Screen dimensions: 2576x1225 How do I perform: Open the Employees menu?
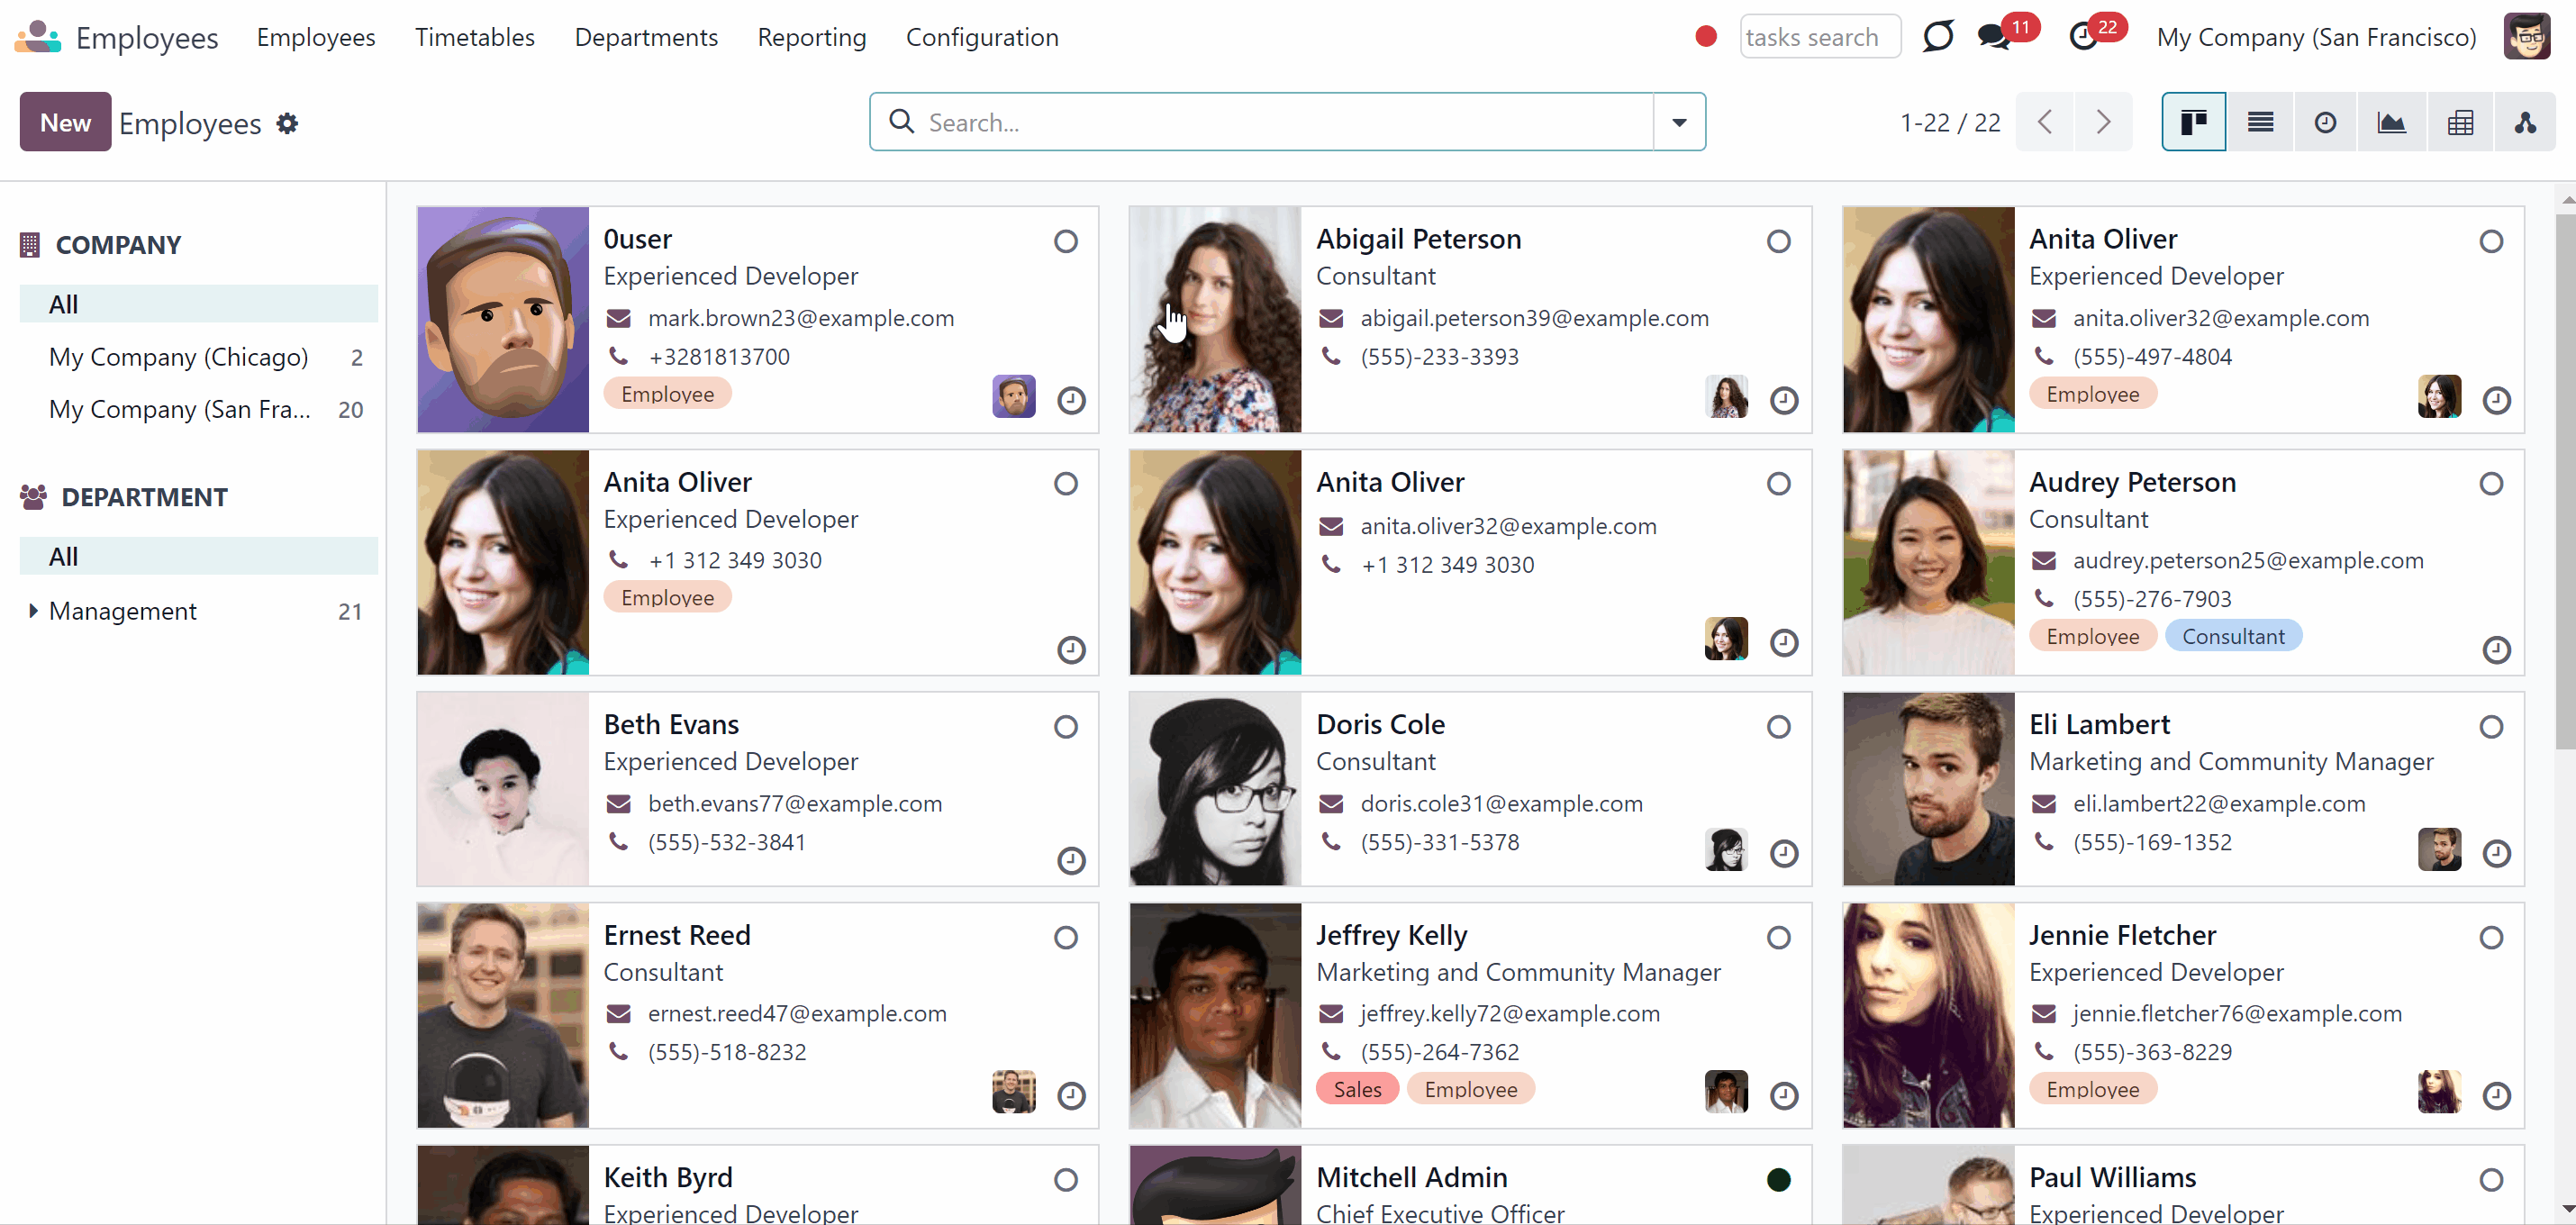click(316, 37)
